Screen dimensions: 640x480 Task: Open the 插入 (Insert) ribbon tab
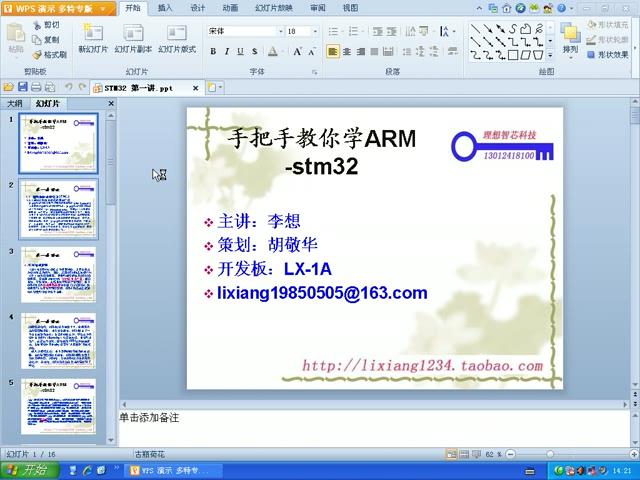[165, 8]
